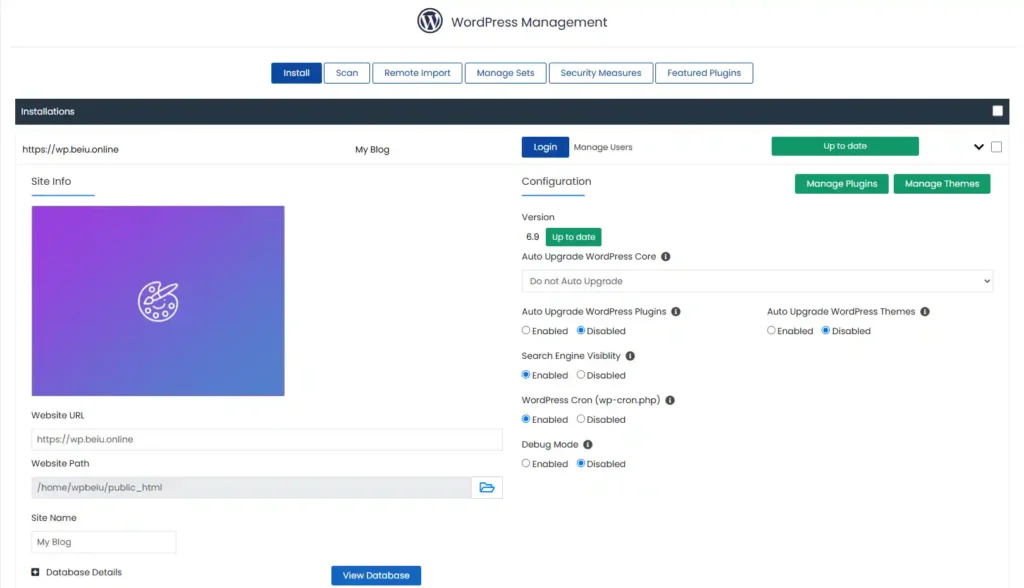This screenshot has height=588, width=1024.
Task: Click info icon beside Debug Mode
Action: tap(588, 444)
